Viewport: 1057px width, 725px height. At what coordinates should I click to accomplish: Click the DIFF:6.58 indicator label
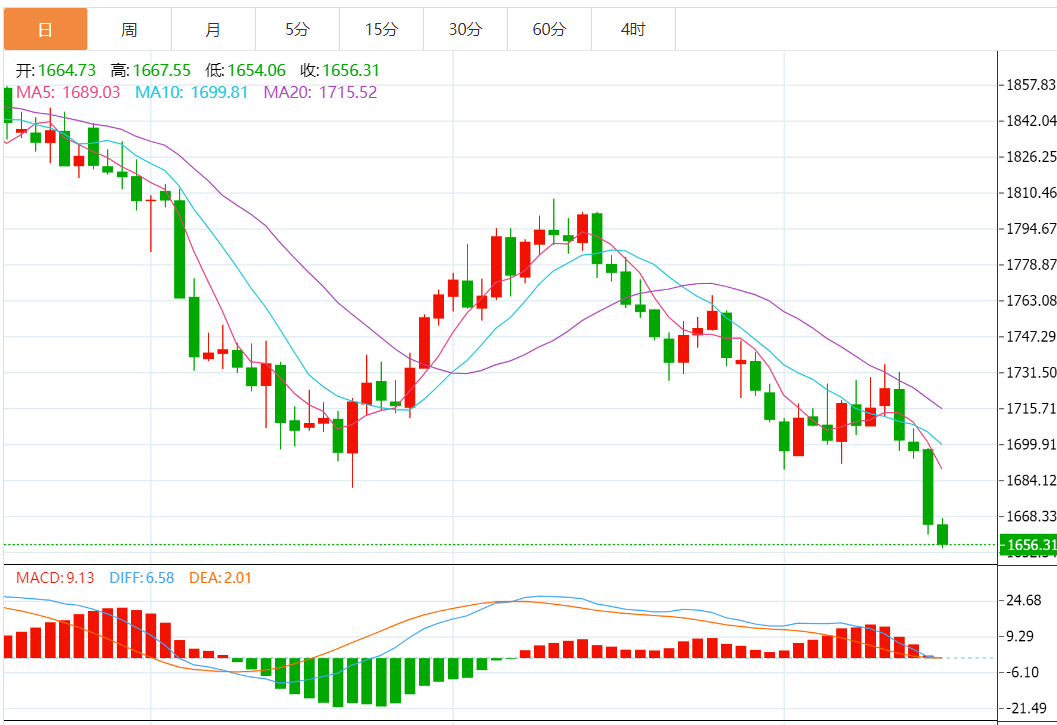142,578
